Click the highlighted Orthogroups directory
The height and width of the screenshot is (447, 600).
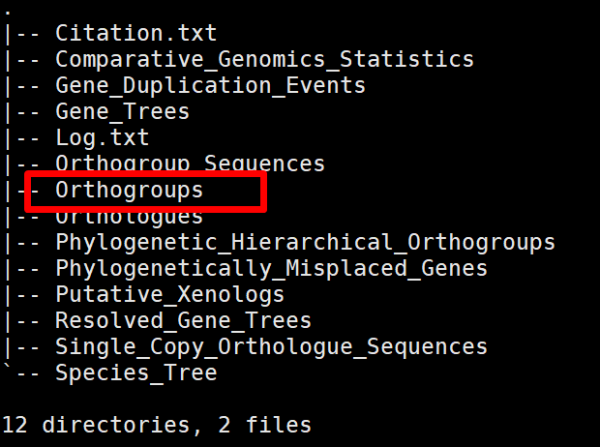(129, 189)
